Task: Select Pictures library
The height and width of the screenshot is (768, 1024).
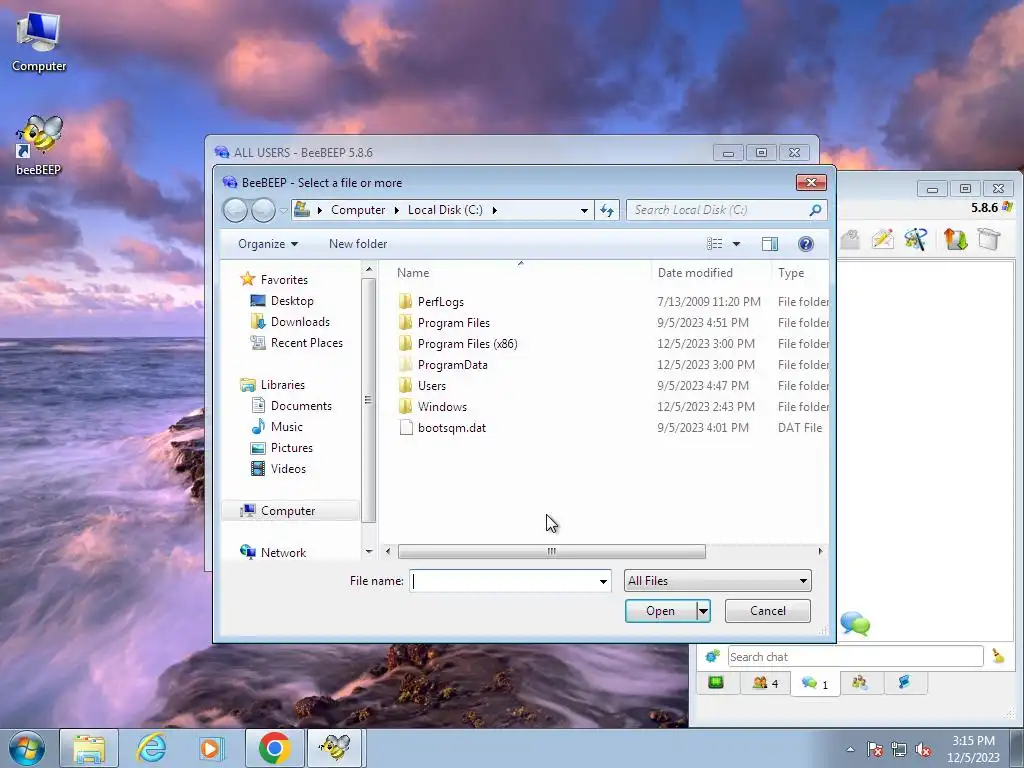Action: 291,447
